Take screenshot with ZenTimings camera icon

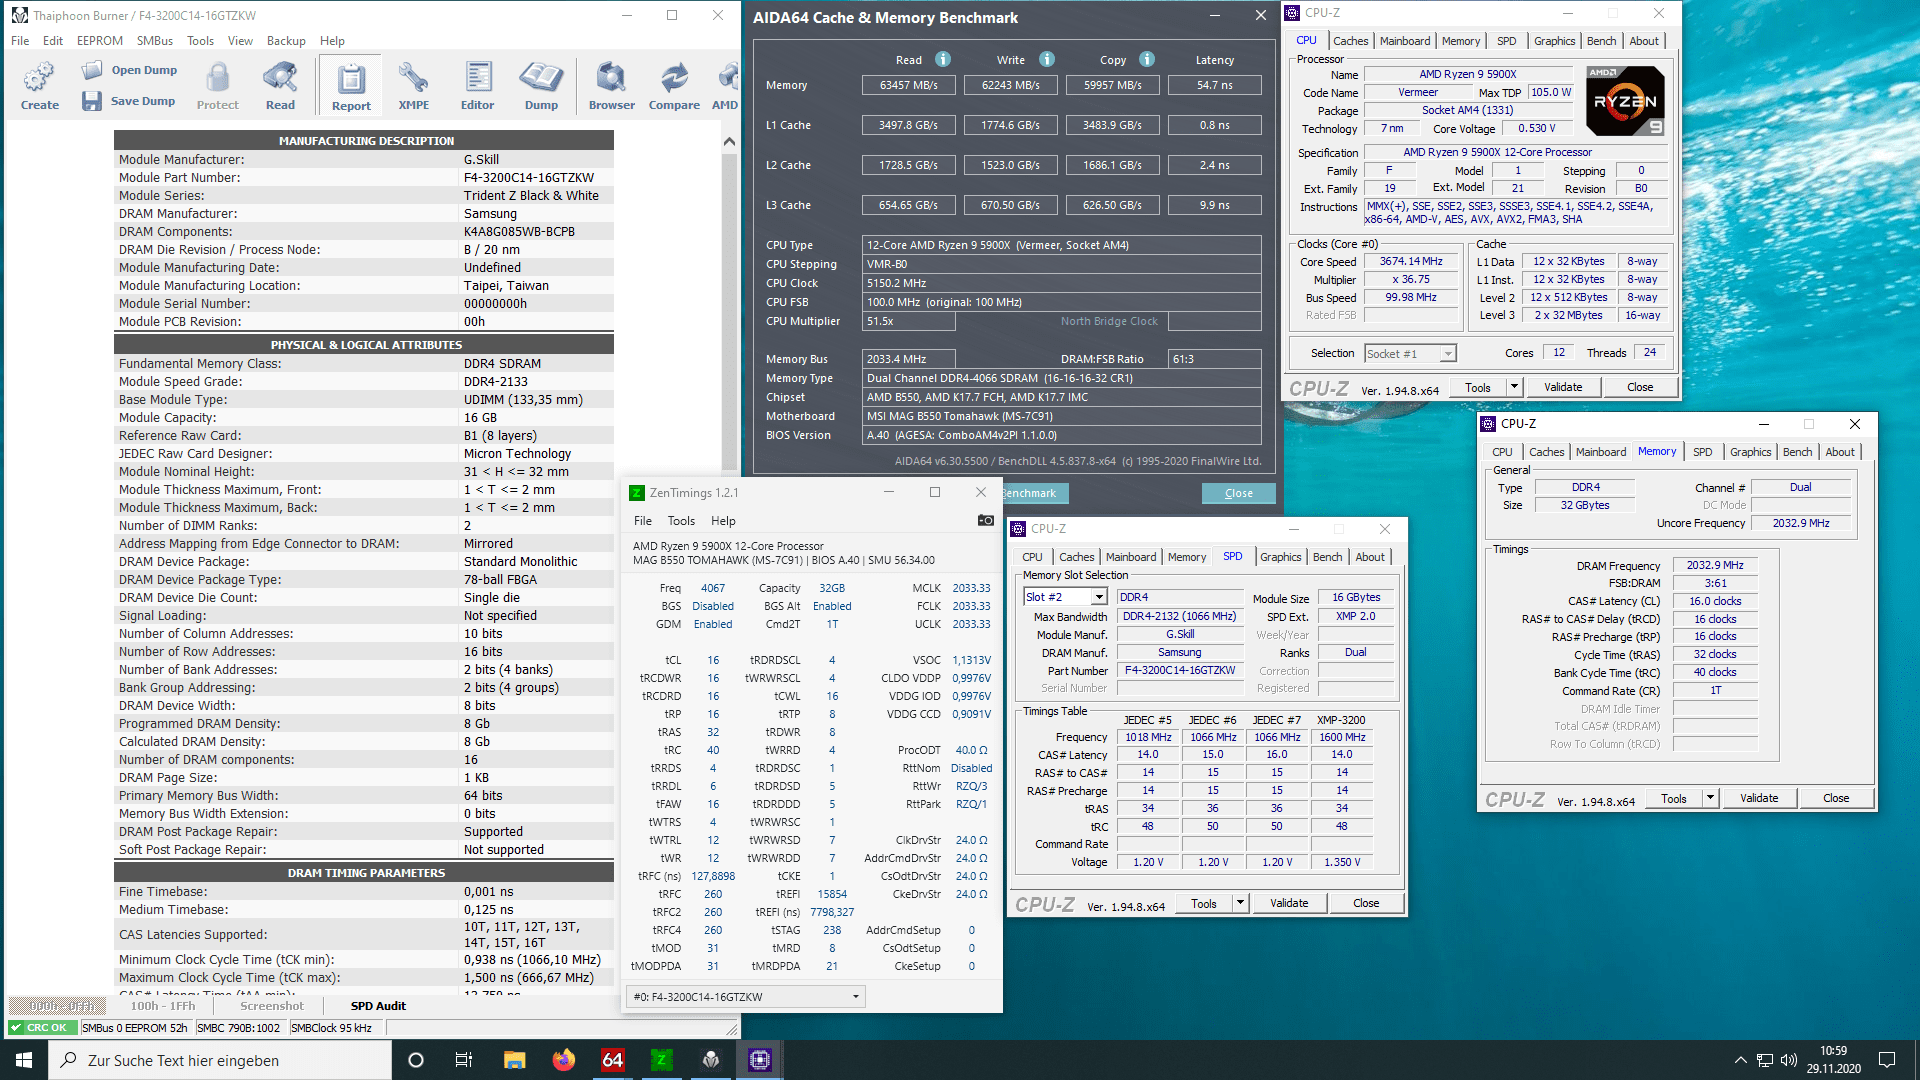pos(985,520)
